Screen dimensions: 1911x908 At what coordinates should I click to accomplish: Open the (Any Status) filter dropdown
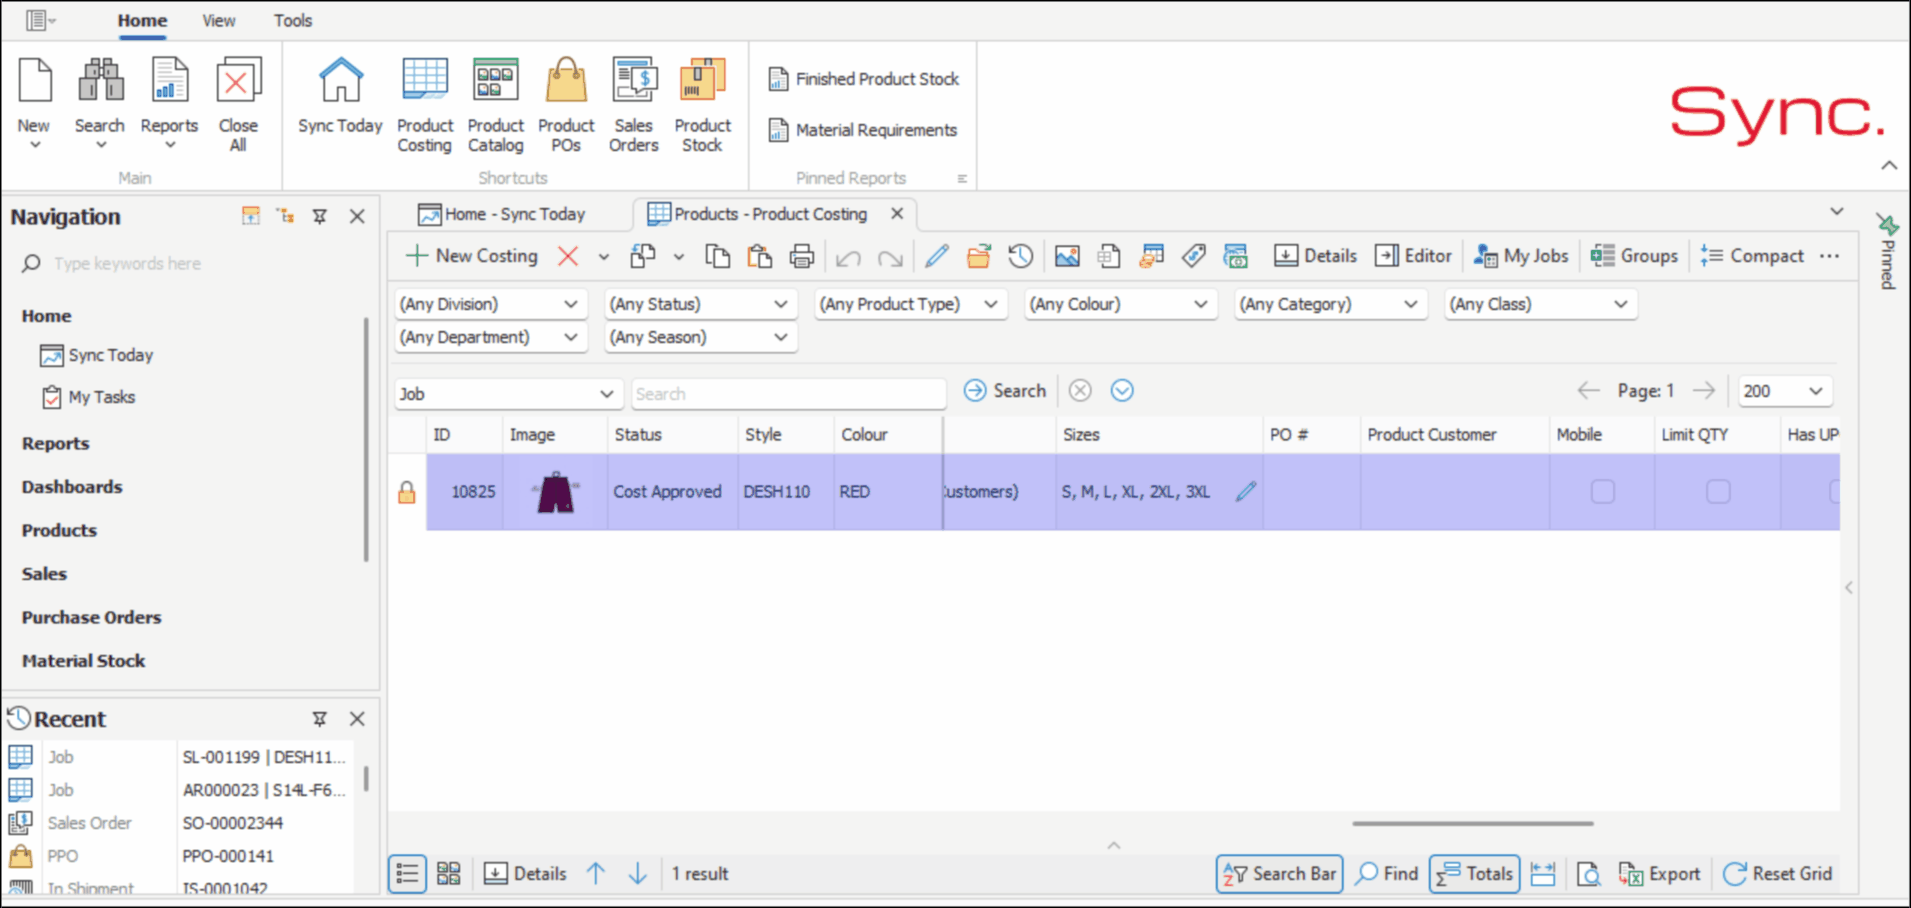699,304
